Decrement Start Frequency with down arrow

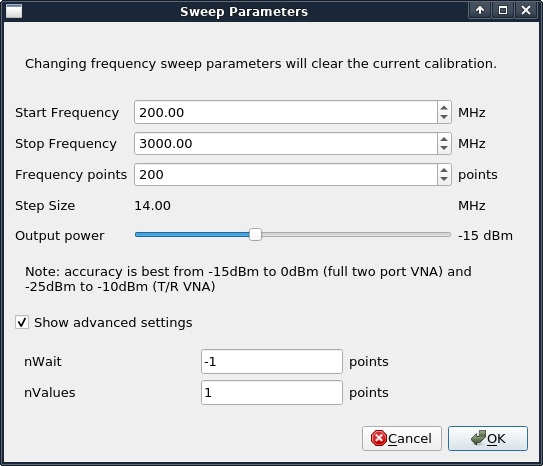444,117
